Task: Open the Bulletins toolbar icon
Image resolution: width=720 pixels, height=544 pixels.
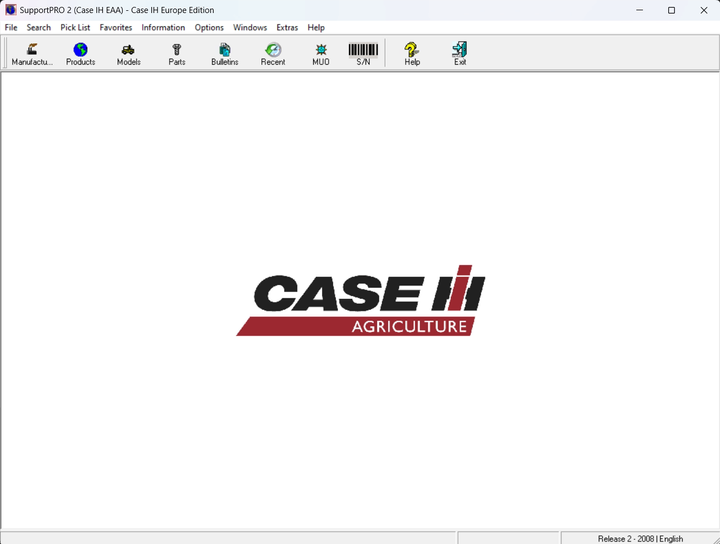Action: [x=225, y=54]
